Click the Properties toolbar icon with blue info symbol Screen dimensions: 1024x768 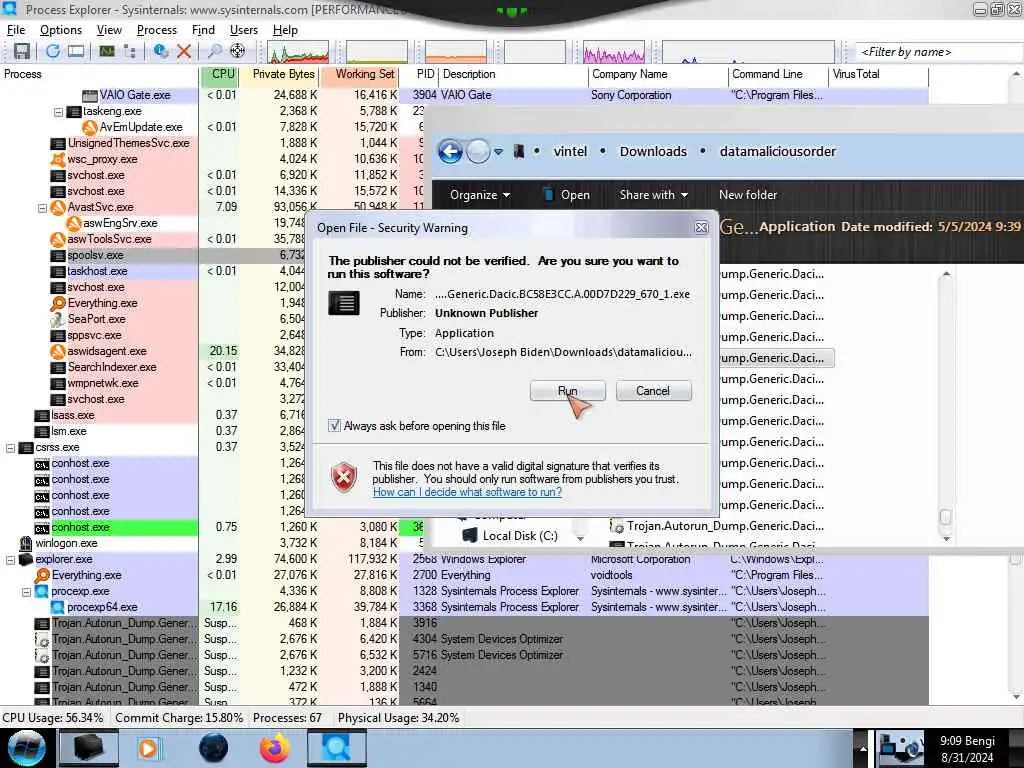[161, 51]
